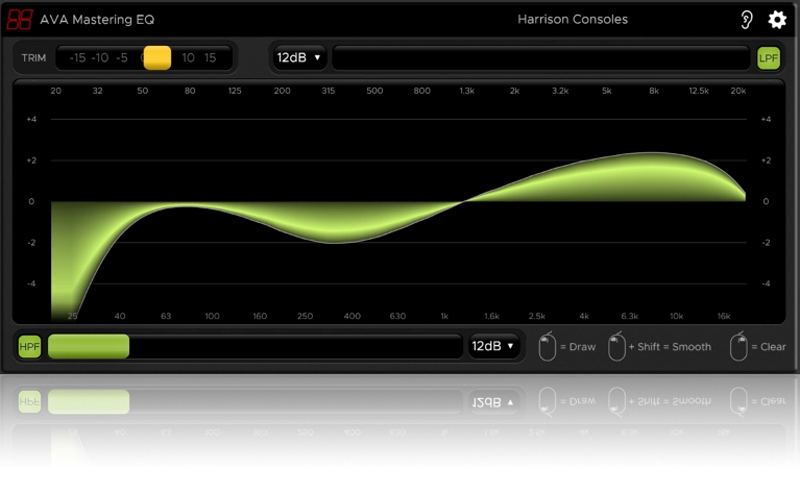Set trim to -15 on scale

click(77, 58)
